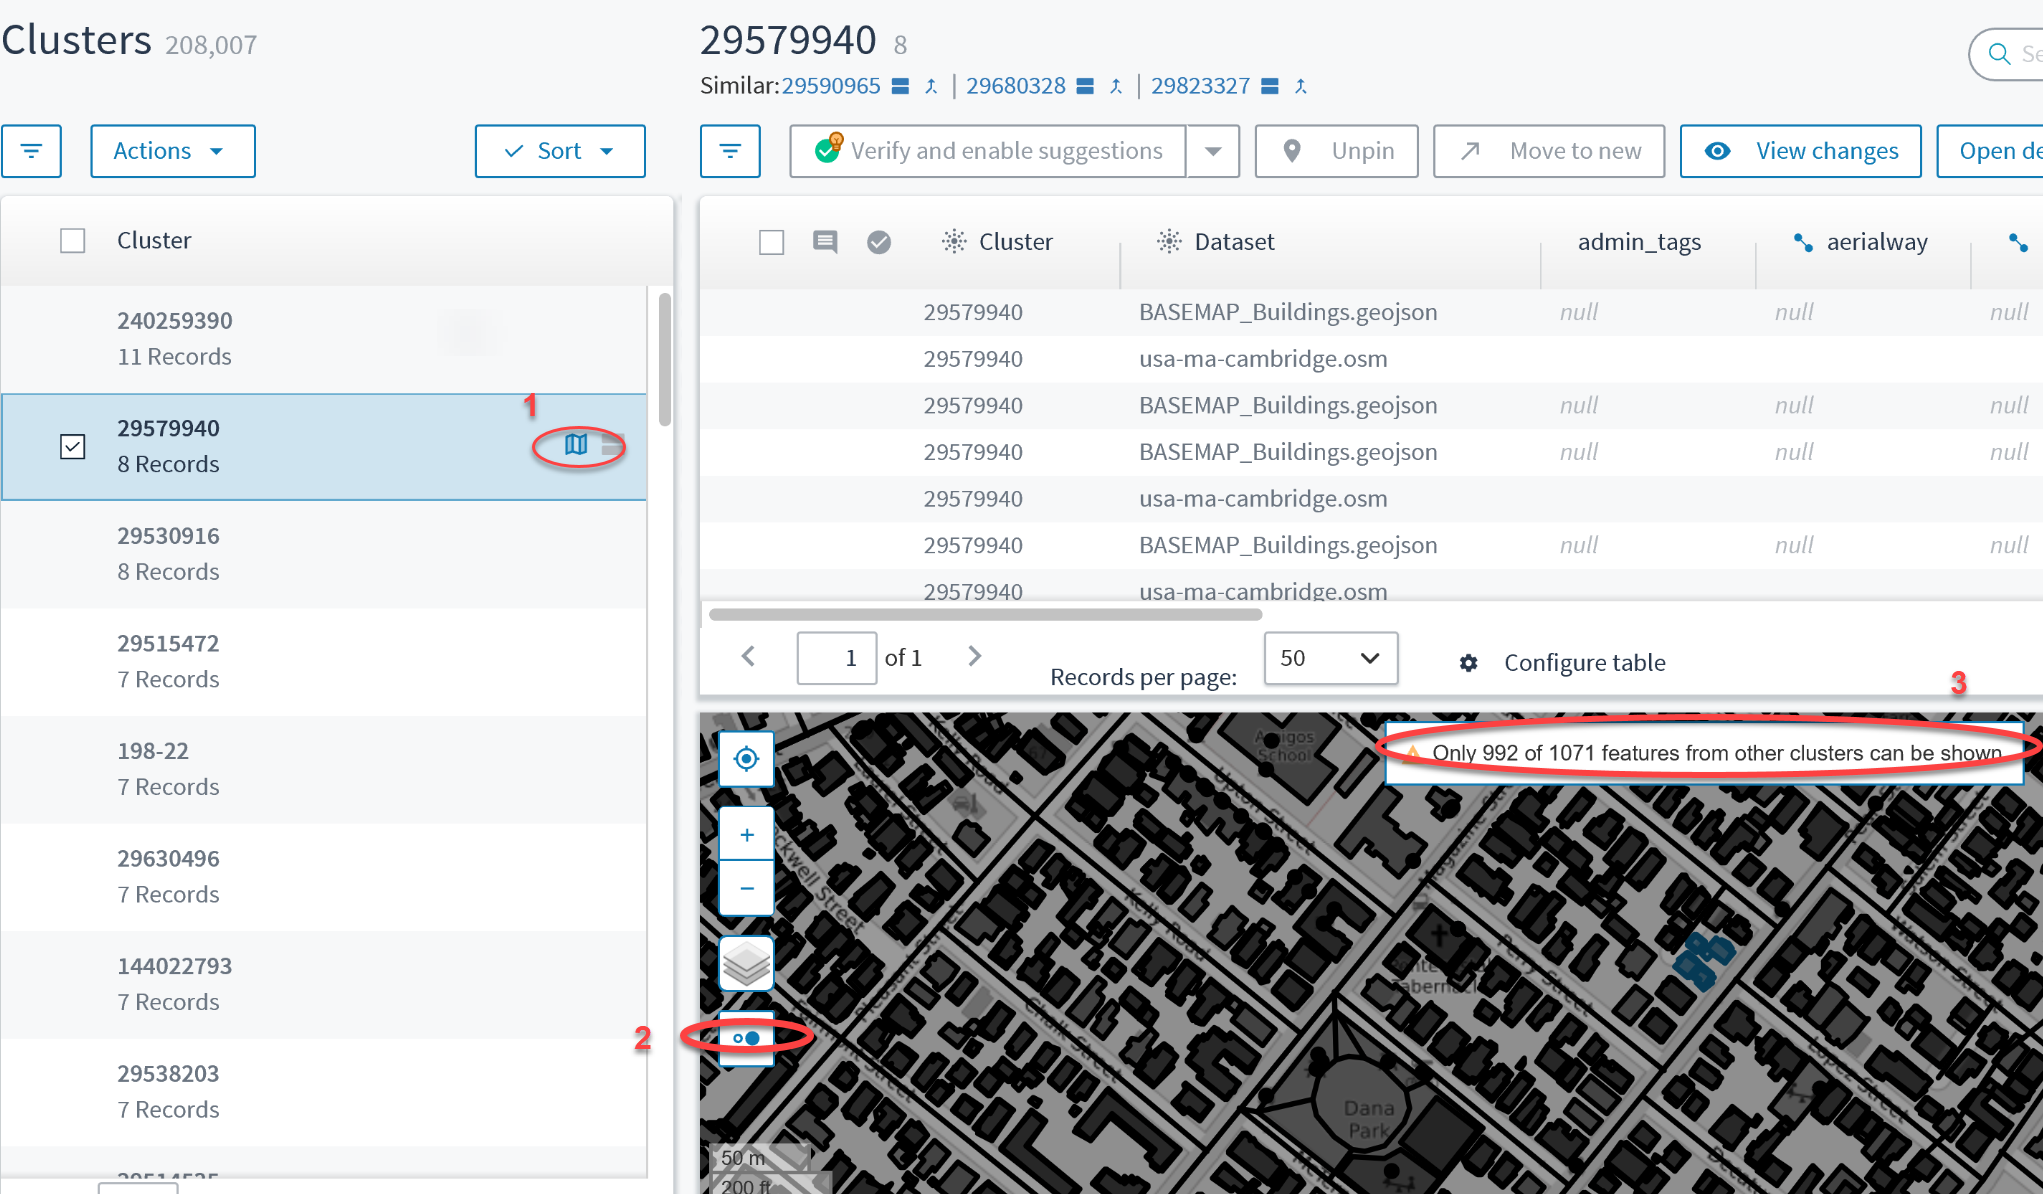The height and width of the screenshot is (1194, 2043).
Task: Select the checkbox for cluster 29579940
Action: 72,445
